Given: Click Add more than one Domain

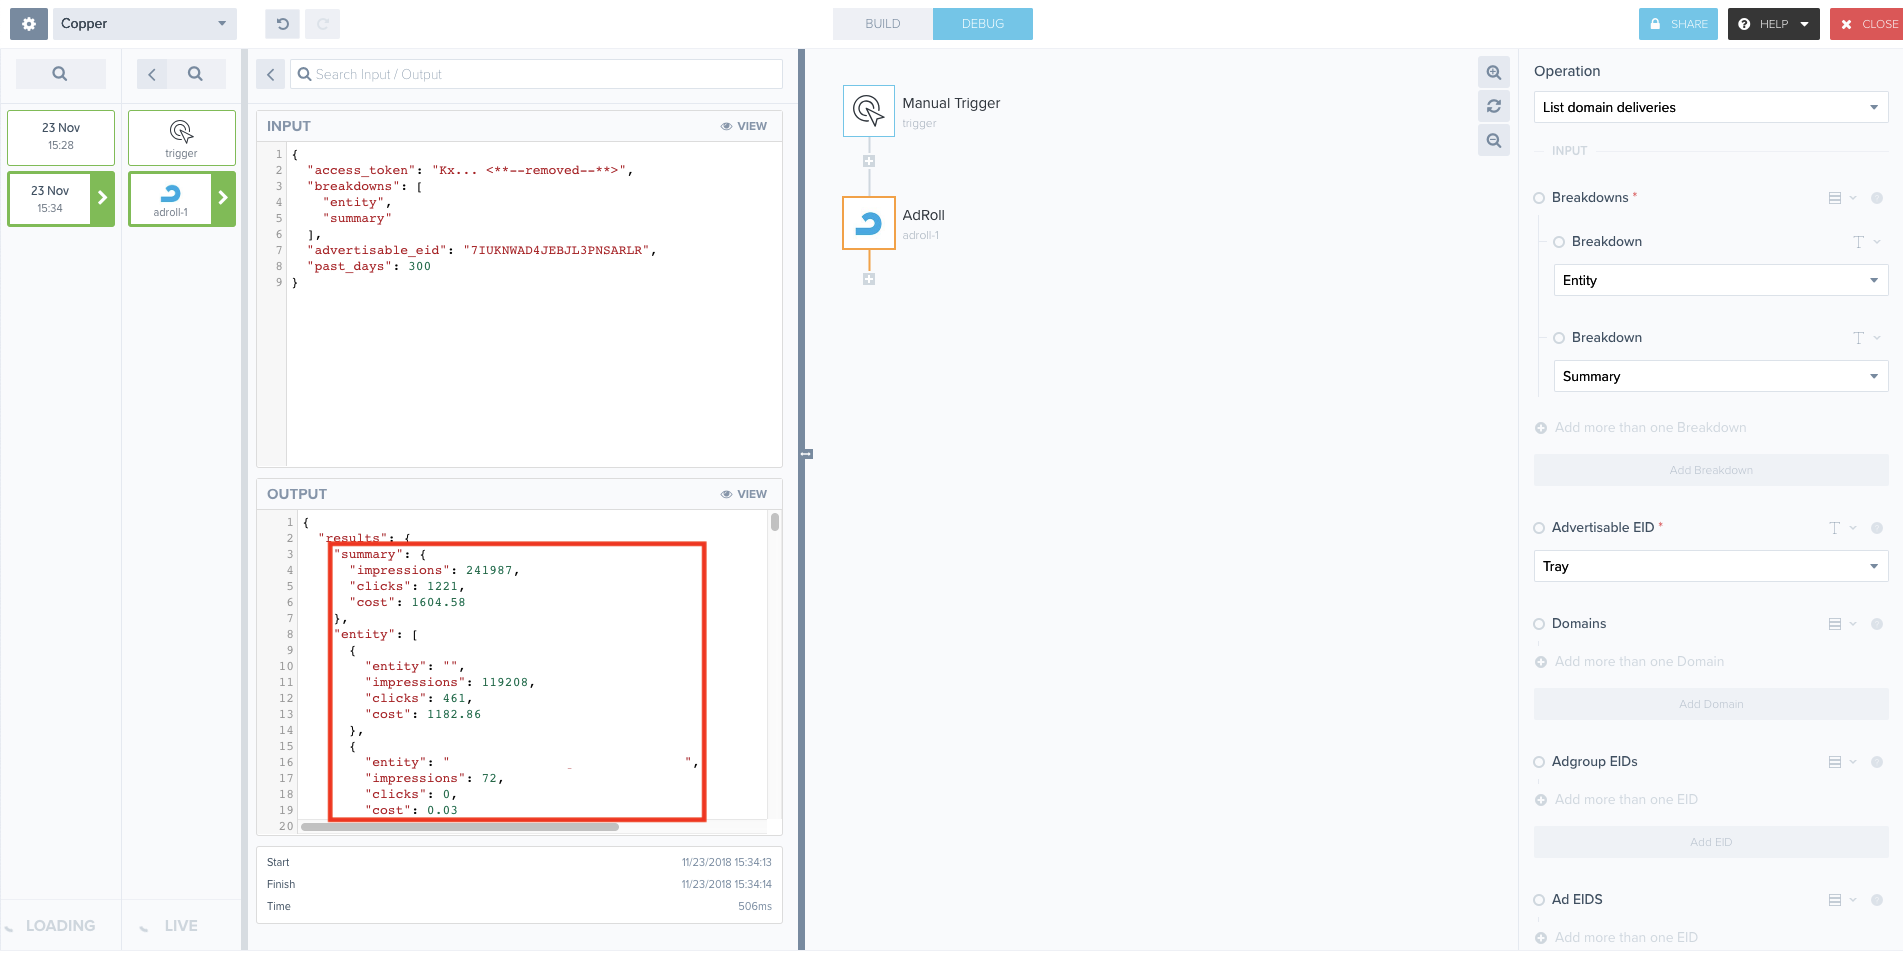Looking at the screenshot, I should click(1638, 661).
